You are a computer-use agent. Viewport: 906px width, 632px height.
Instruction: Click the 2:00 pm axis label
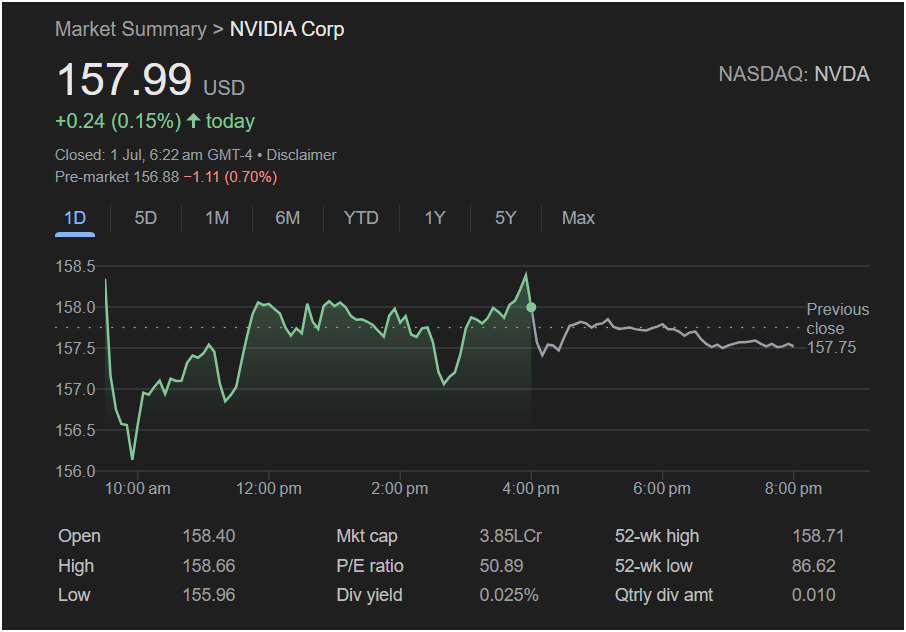pyautogui.click(x=400, y=489)
